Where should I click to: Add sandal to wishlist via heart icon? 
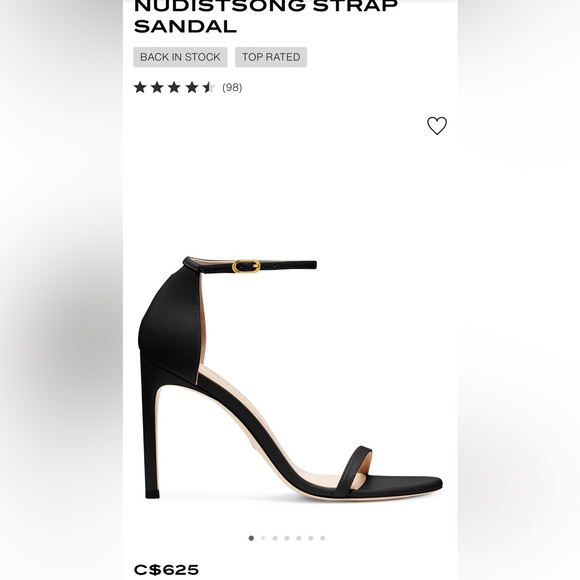437,126
